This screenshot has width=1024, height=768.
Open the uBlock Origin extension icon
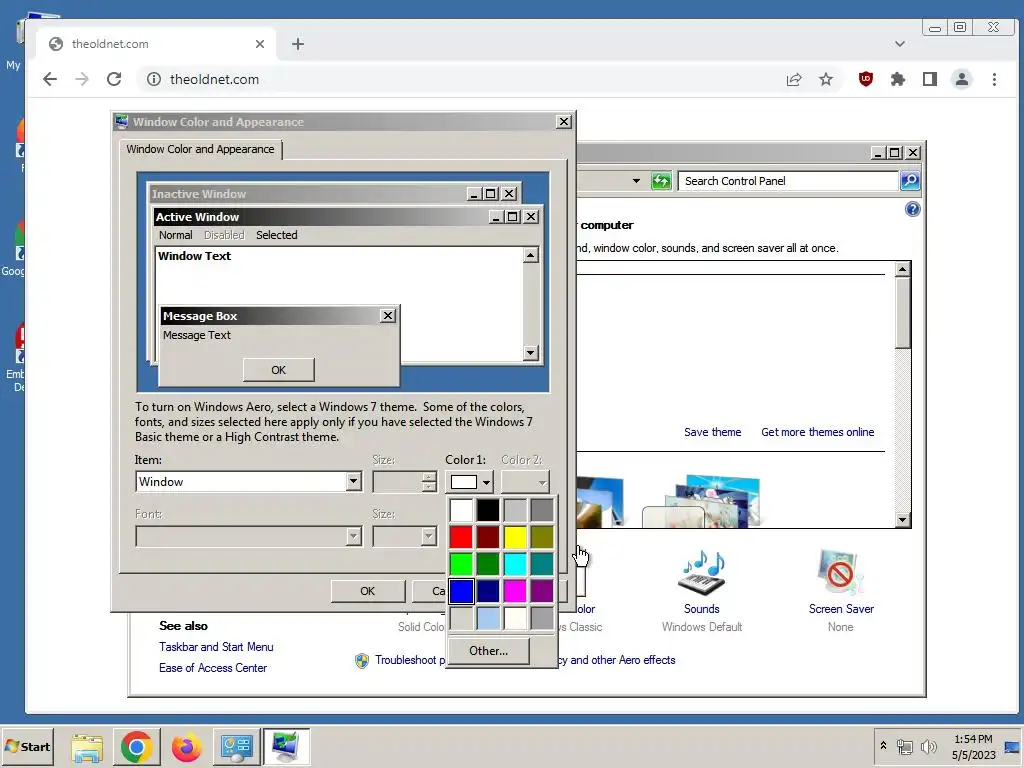(865, 79)
